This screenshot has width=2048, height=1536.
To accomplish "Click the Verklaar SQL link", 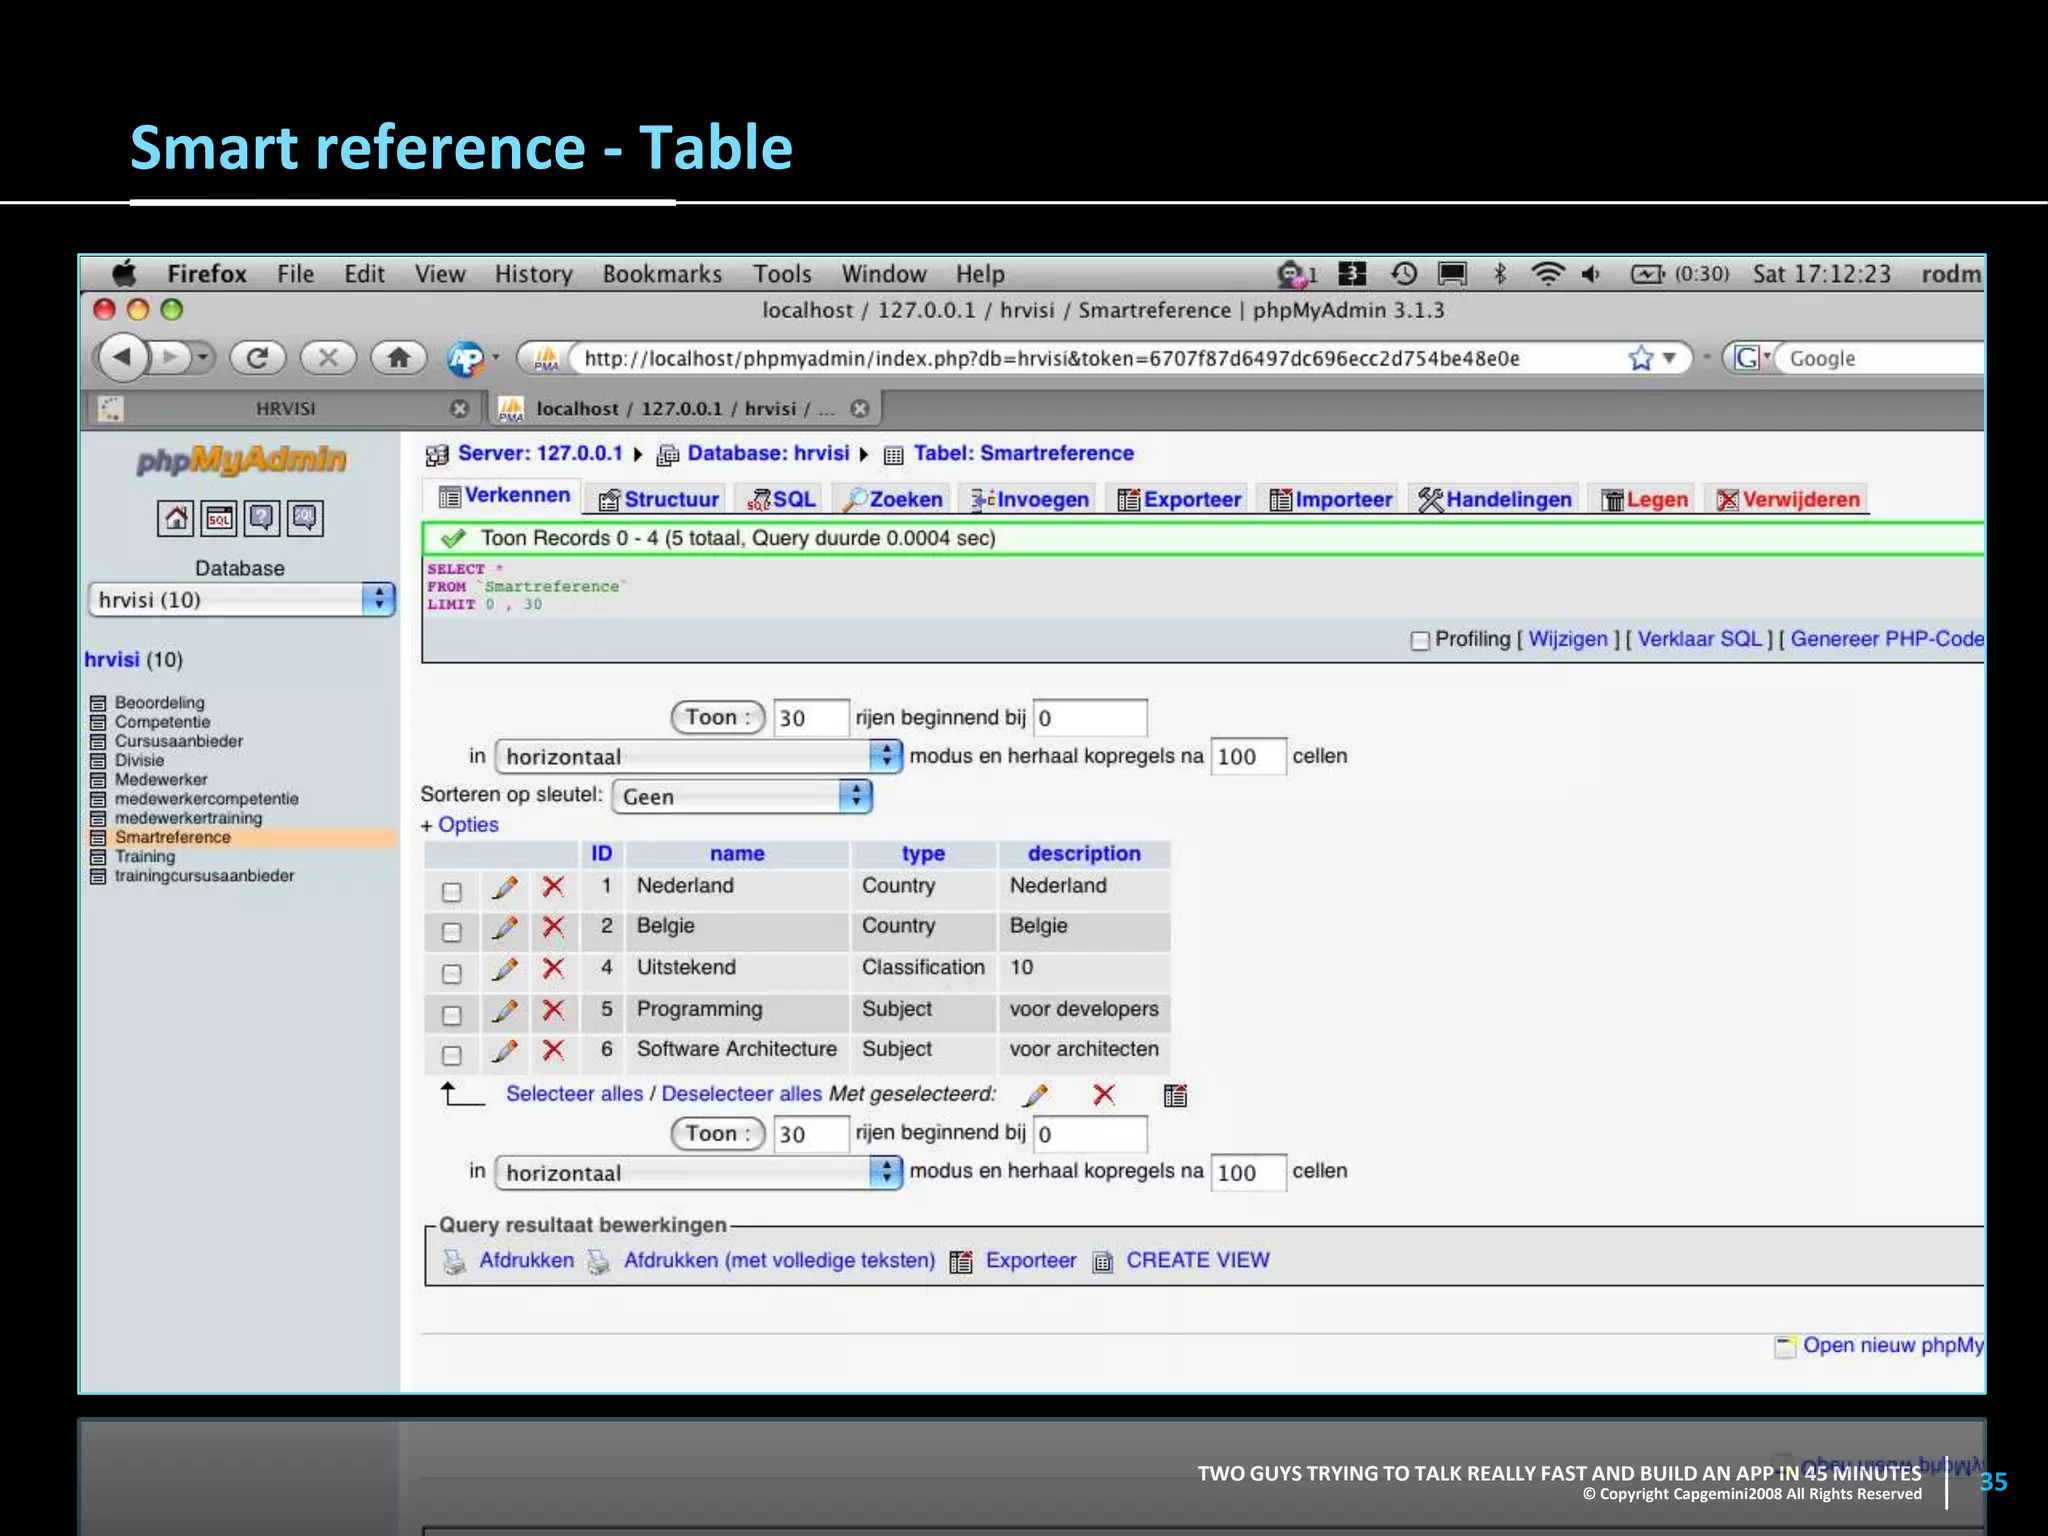I will 1700,639.
